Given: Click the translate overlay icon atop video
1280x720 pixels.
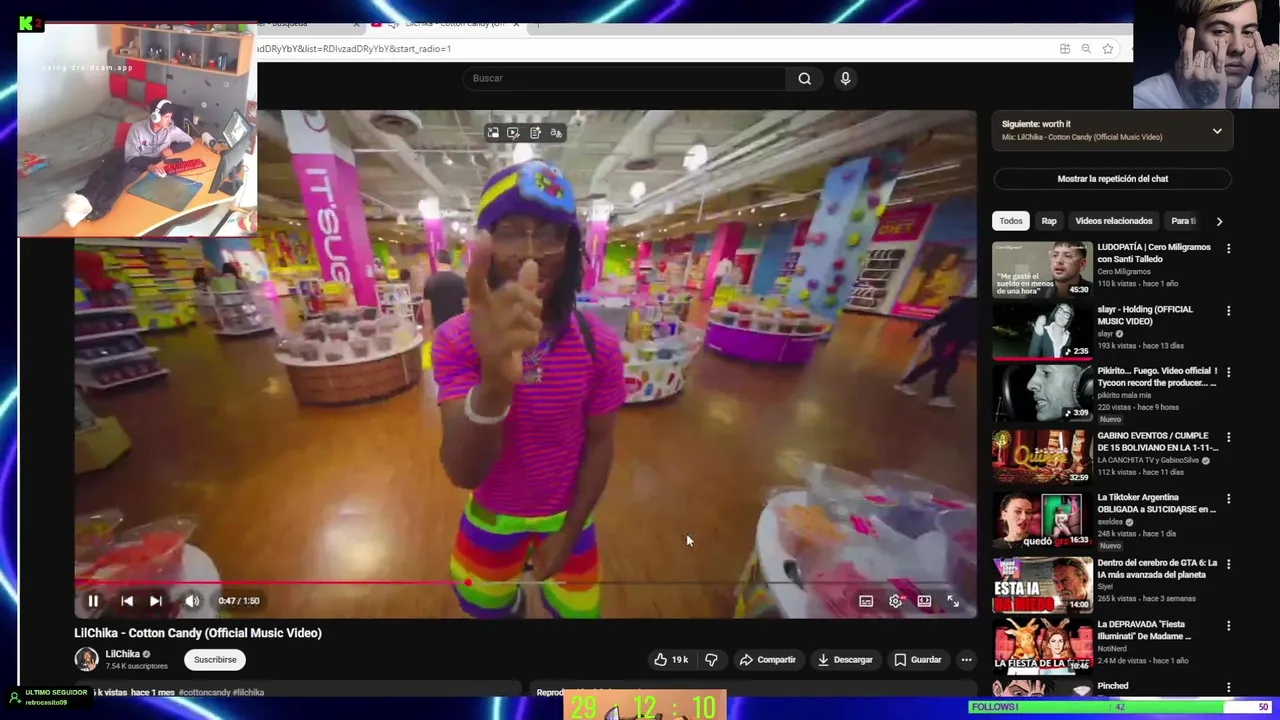Looking at the screenshot, I should [556, 133].
